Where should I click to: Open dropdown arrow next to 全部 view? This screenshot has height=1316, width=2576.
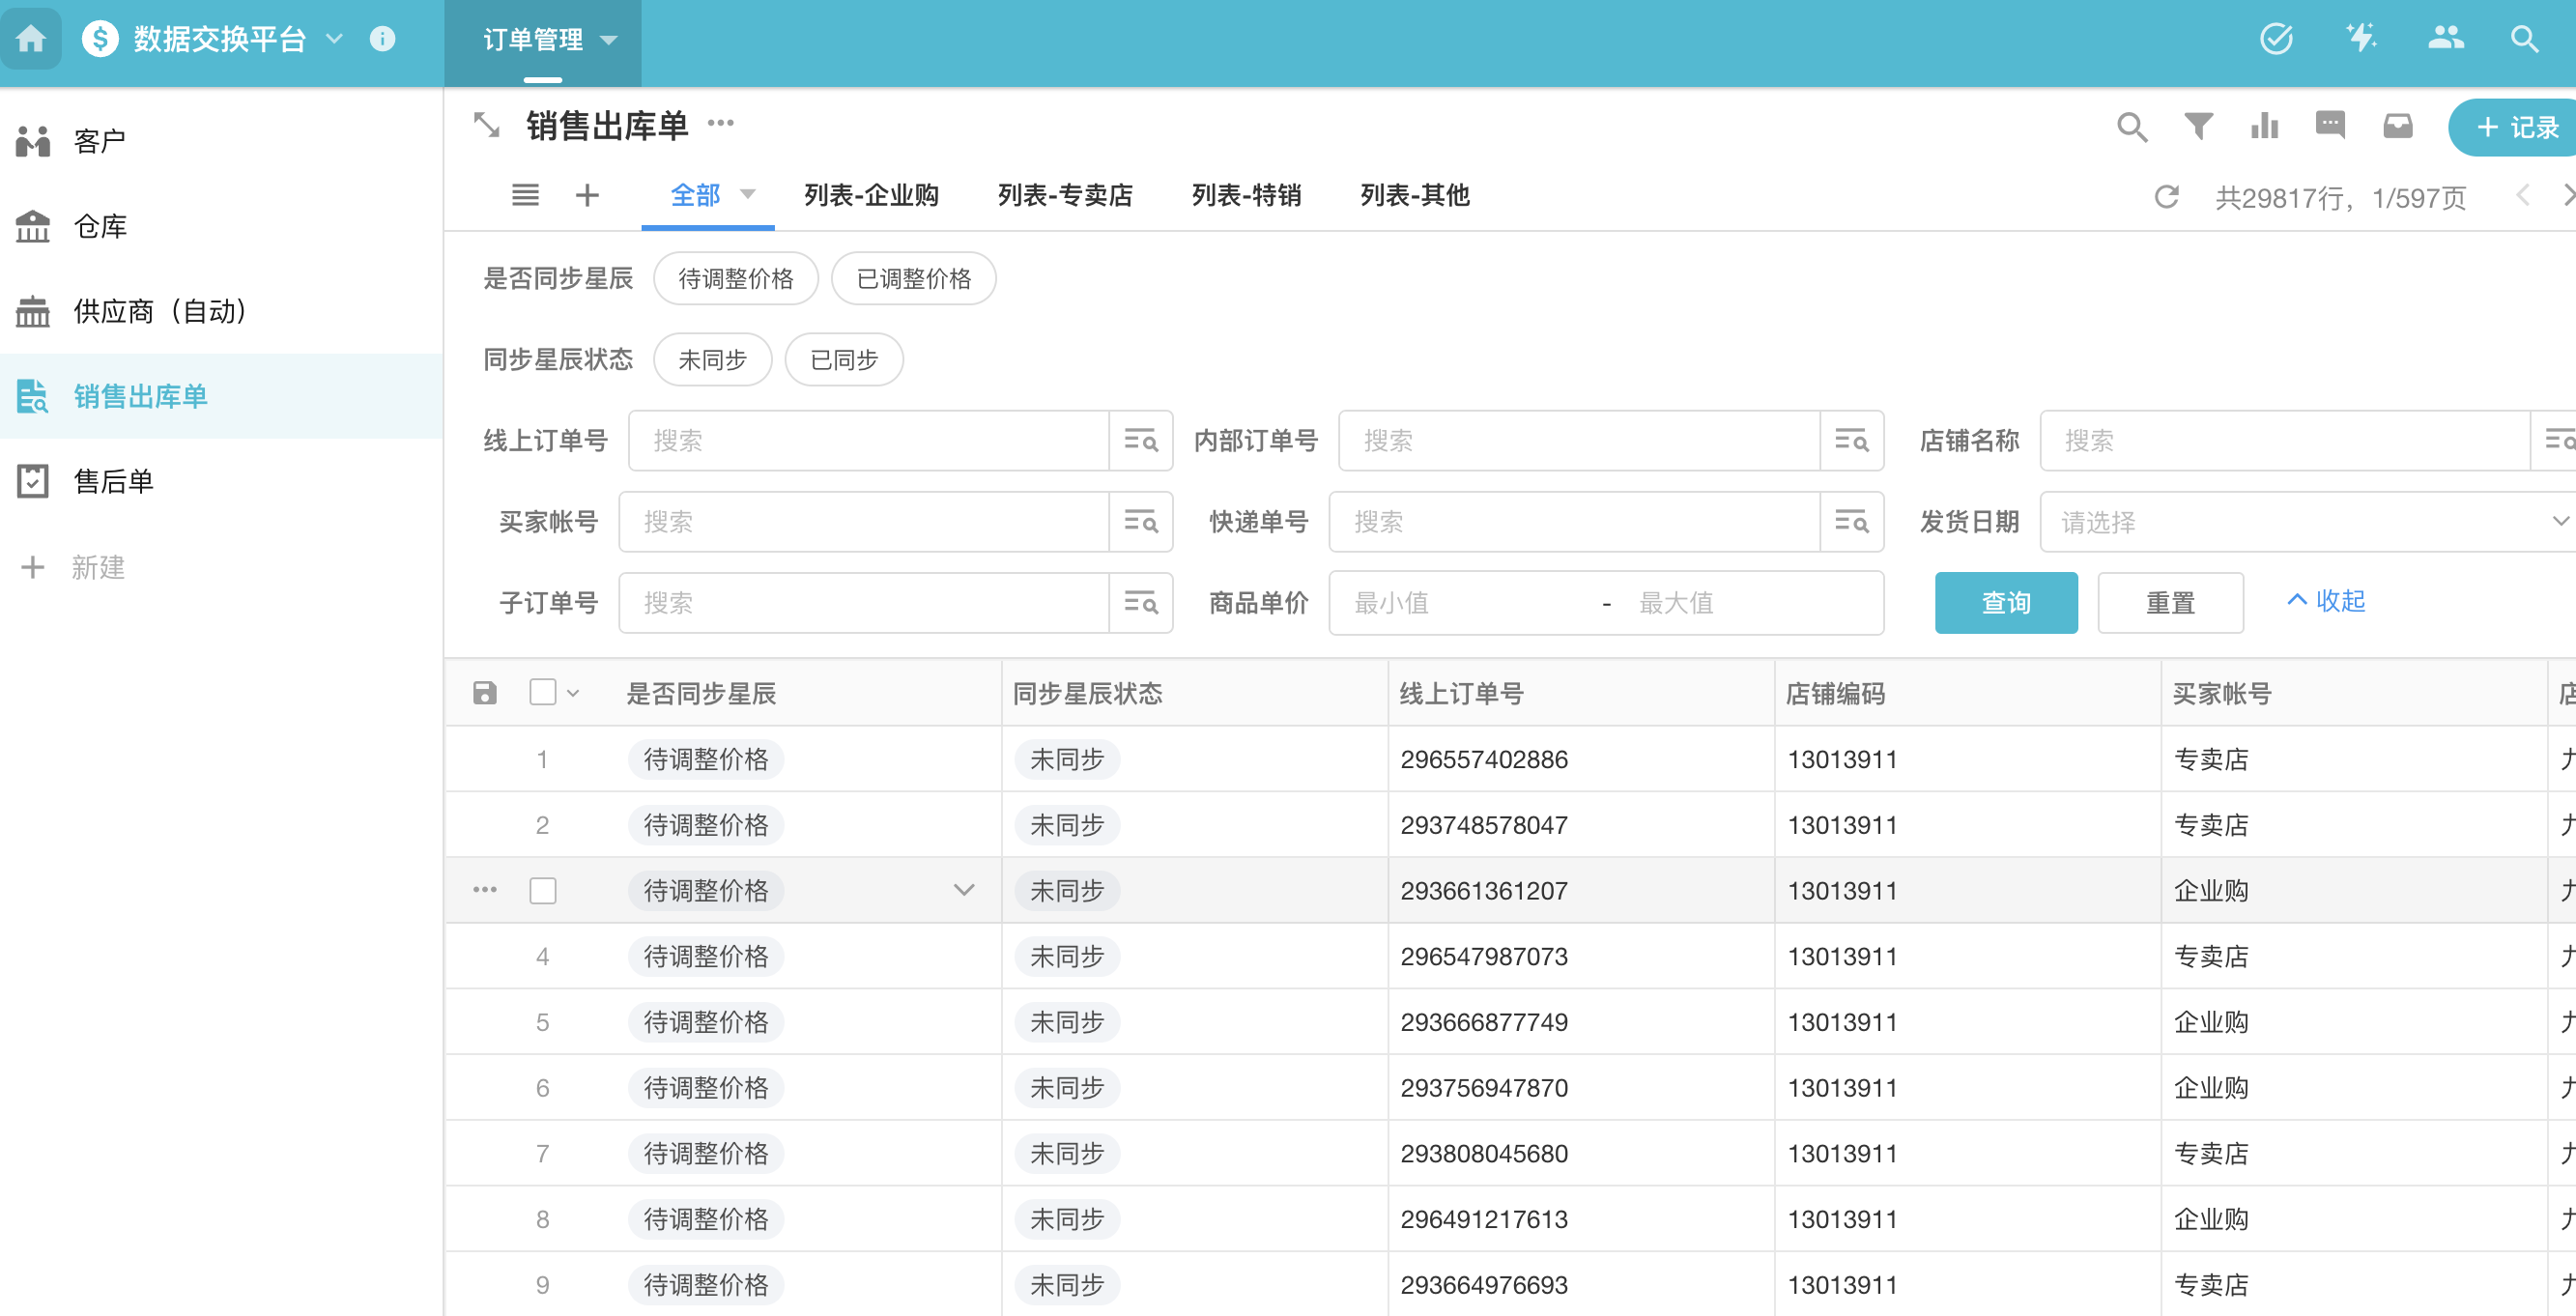click(747, 194)
